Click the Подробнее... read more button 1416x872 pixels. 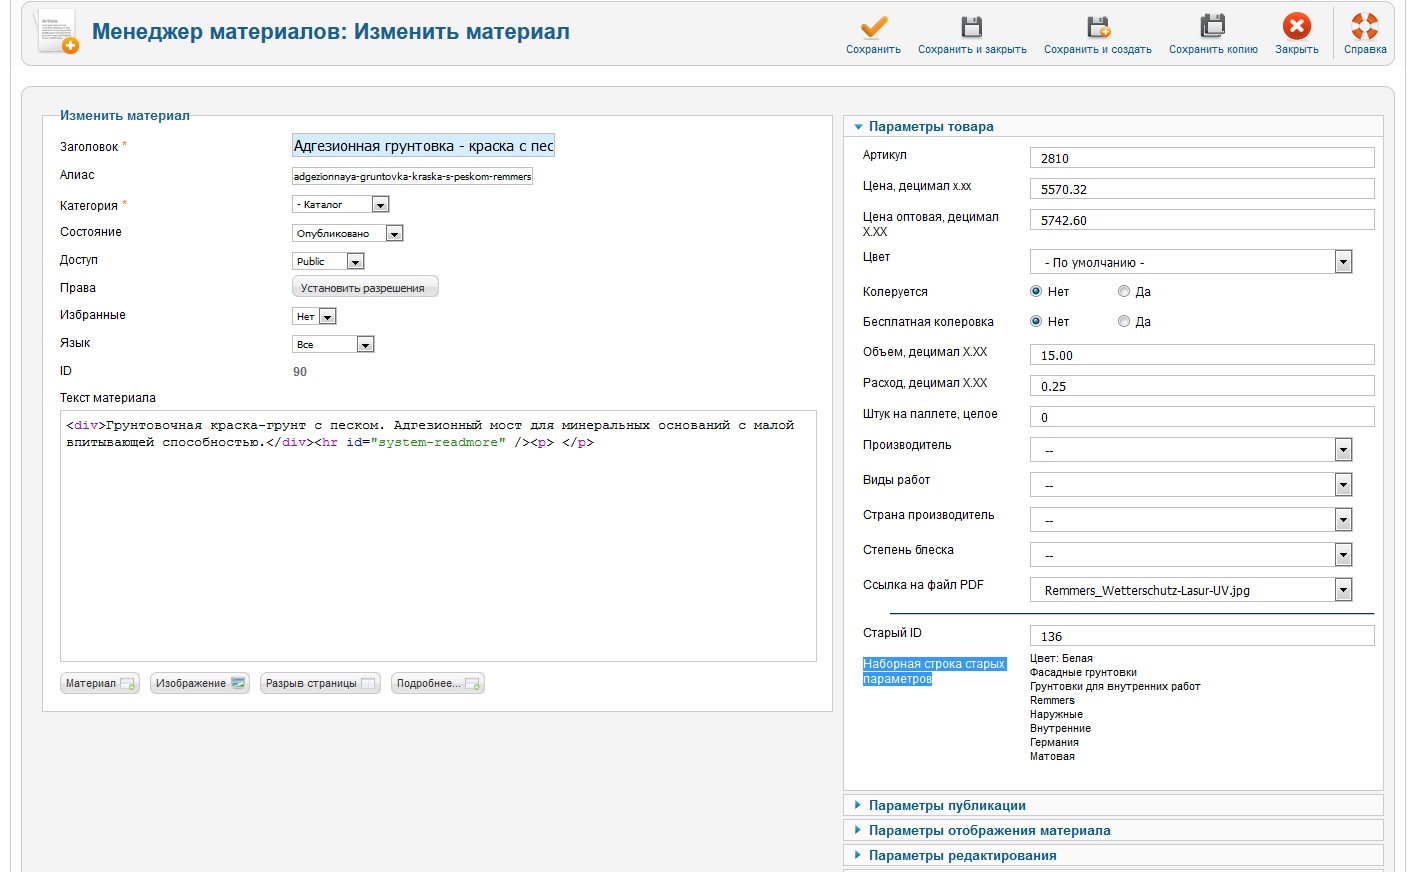point(437,684)
